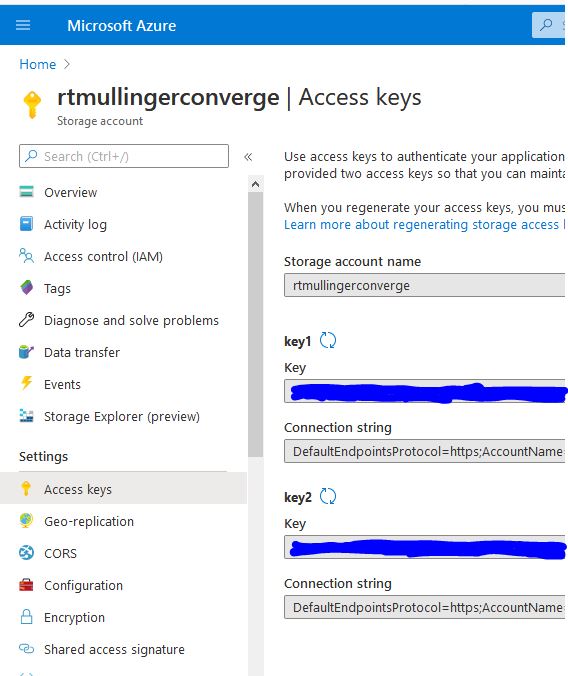Open Geo-replication settings
This screenshot has height=676, width=568.
tap(89, 521)
